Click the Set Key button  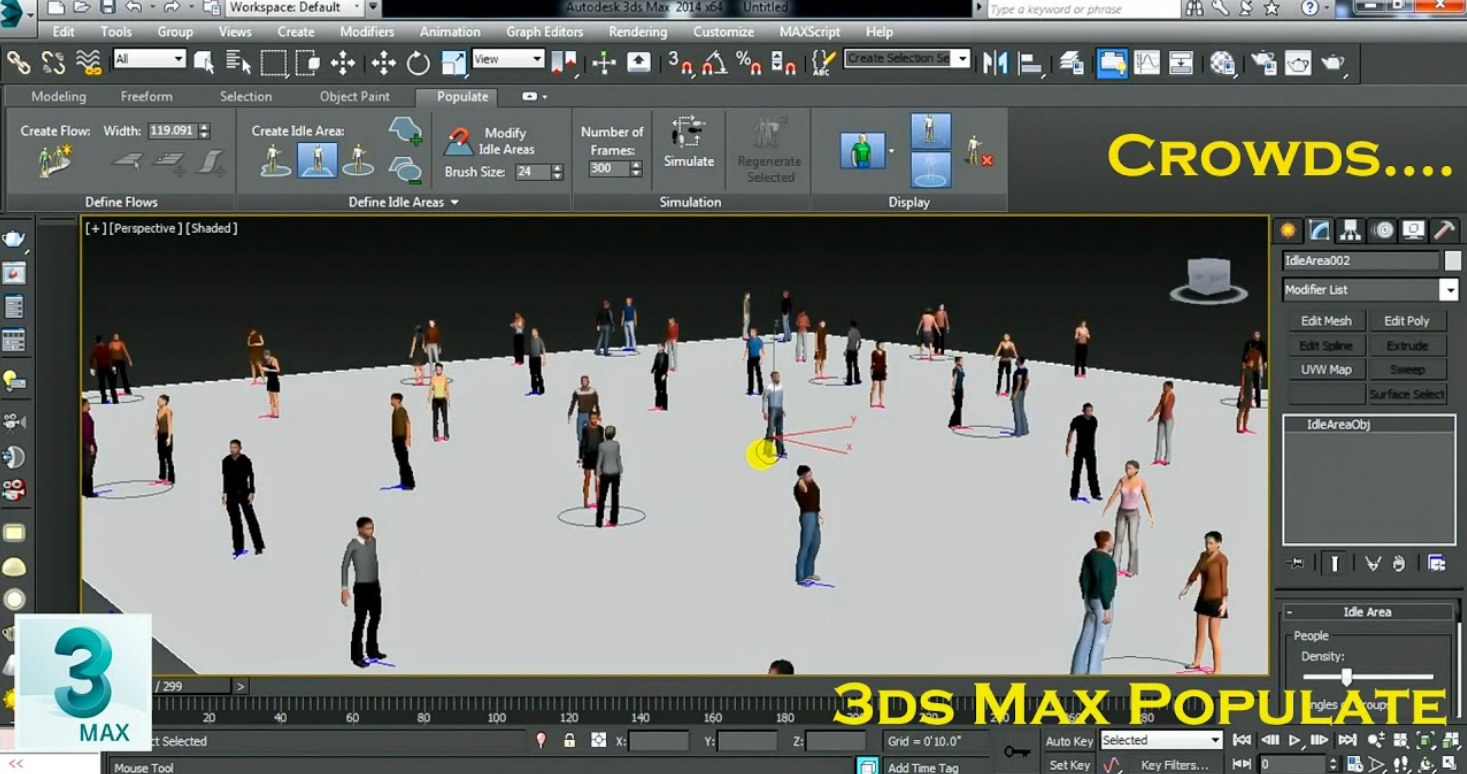click(1069, 765)
